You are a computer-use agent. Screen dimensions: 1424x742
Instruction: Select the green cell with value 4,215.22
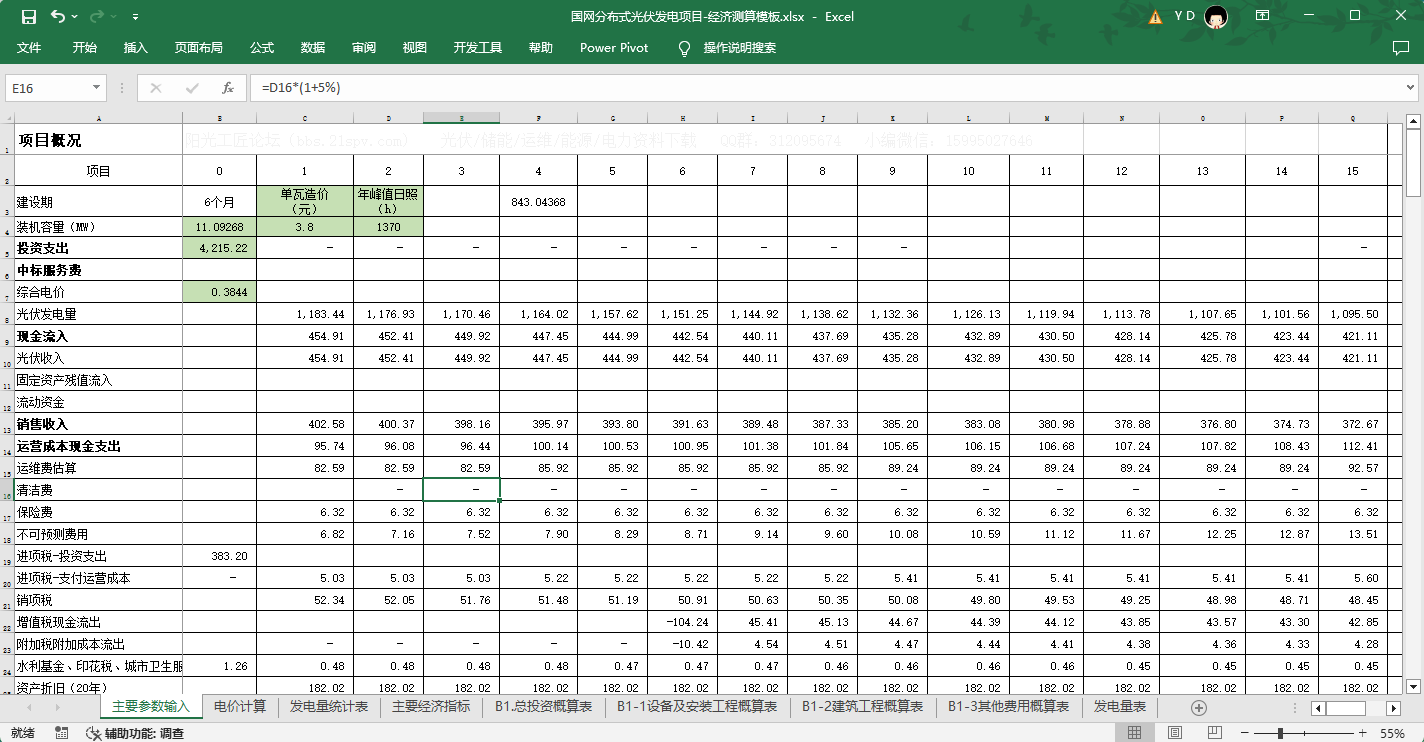pos(219,248)
